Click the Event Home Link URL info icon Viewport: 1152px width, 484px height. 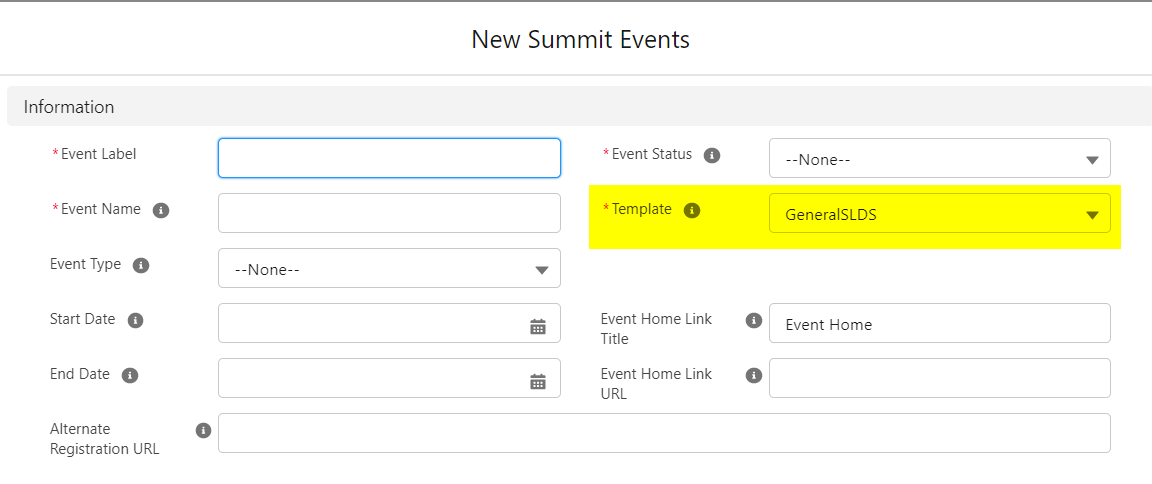pyautogui.click(x=753, y=375)
